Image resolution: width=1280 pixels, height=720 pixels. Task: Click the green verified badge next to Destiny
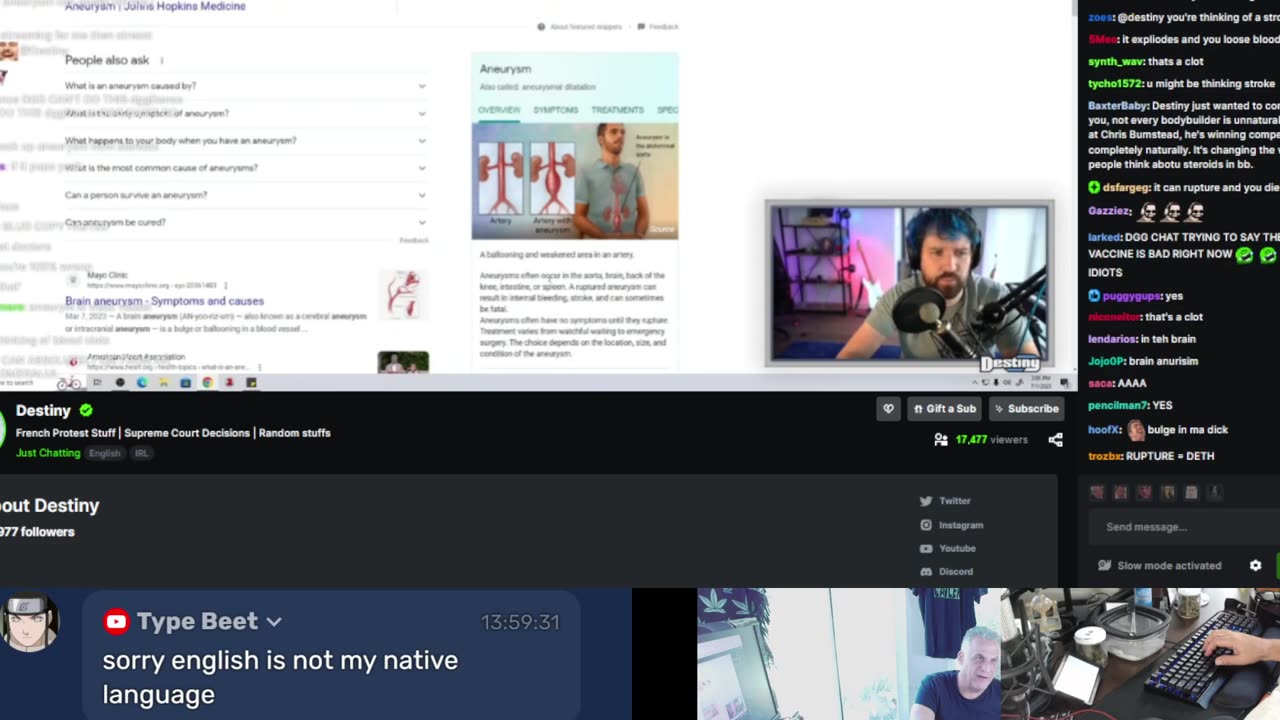point(86,410)
